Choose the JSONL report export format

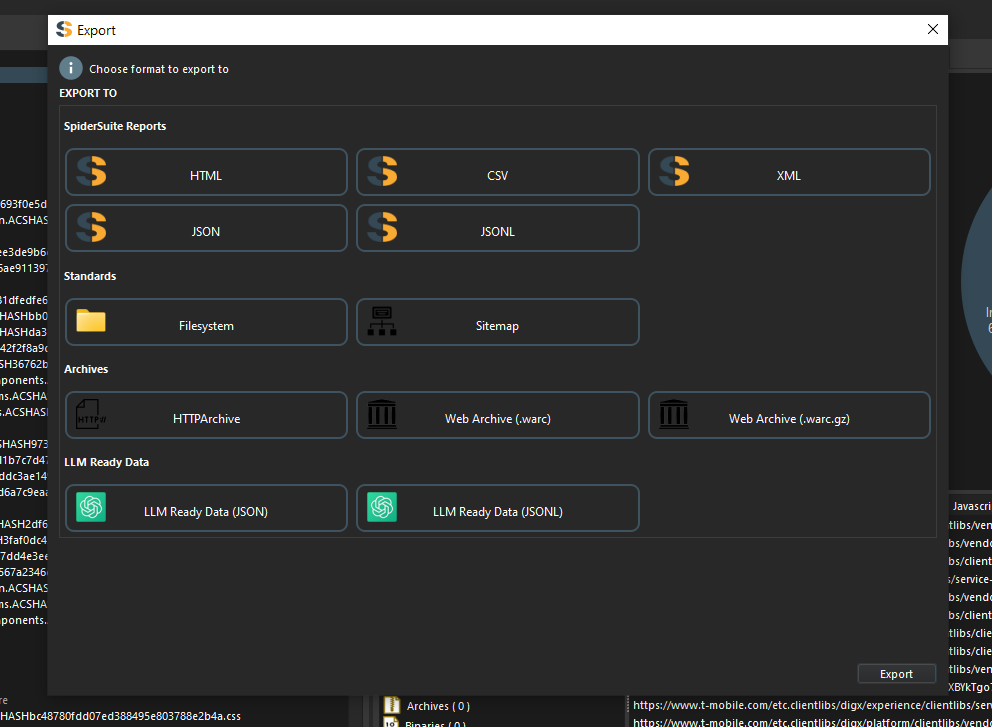(x=498, y=228)
